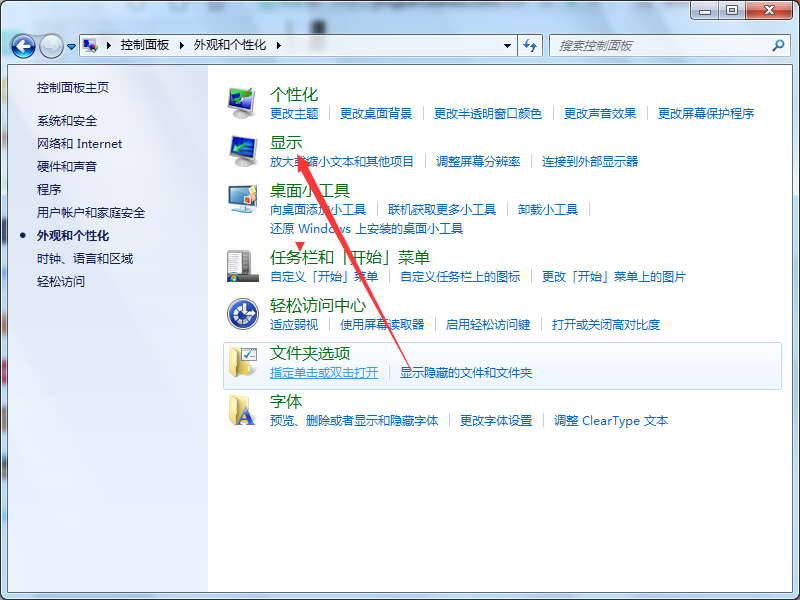Open 系统和安全 category in sidebar

tap(67, 121)
